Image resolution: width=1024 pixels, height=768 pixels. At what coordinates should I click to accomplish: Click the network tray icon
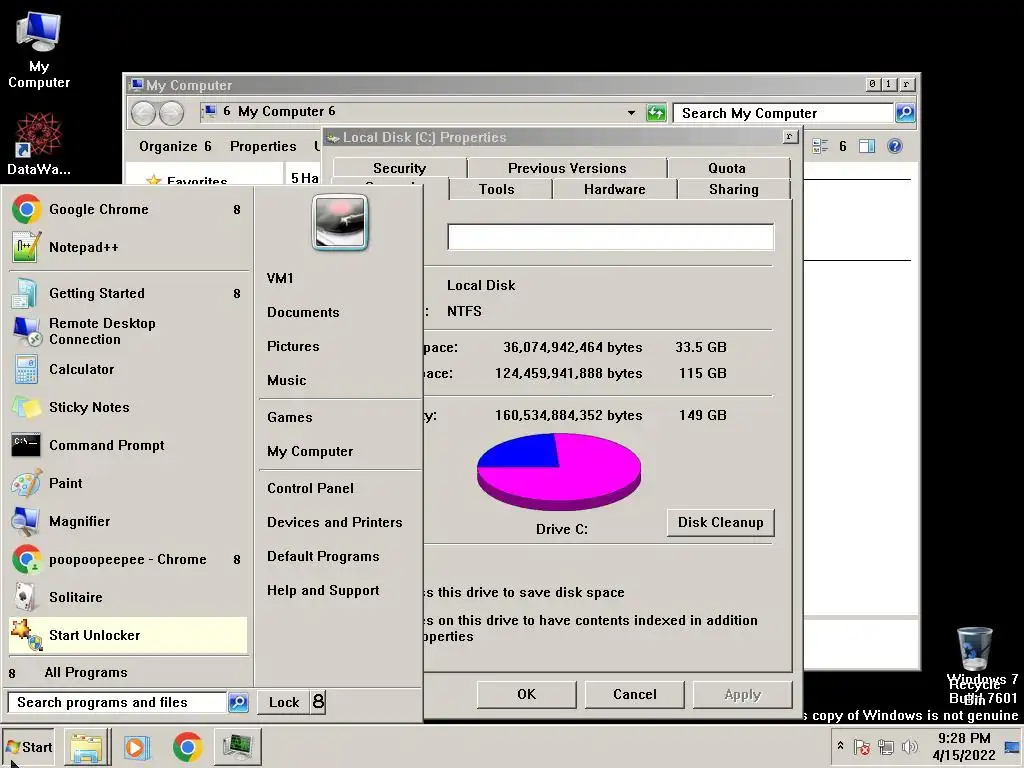pos(886,746)
